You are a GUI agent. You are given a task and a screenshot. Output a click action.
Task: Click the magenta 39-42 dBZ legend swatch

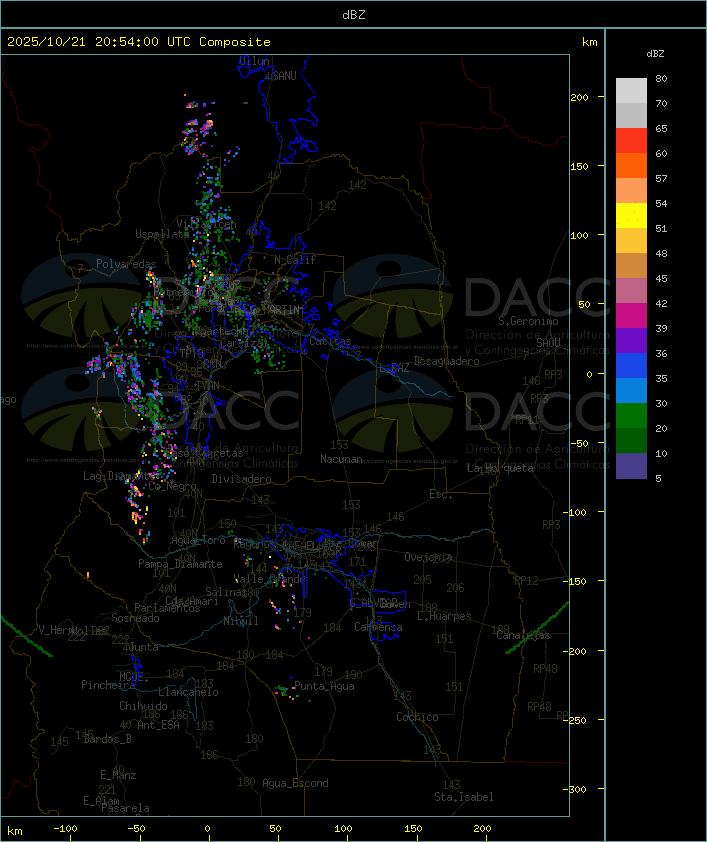[x=631, y=316]
